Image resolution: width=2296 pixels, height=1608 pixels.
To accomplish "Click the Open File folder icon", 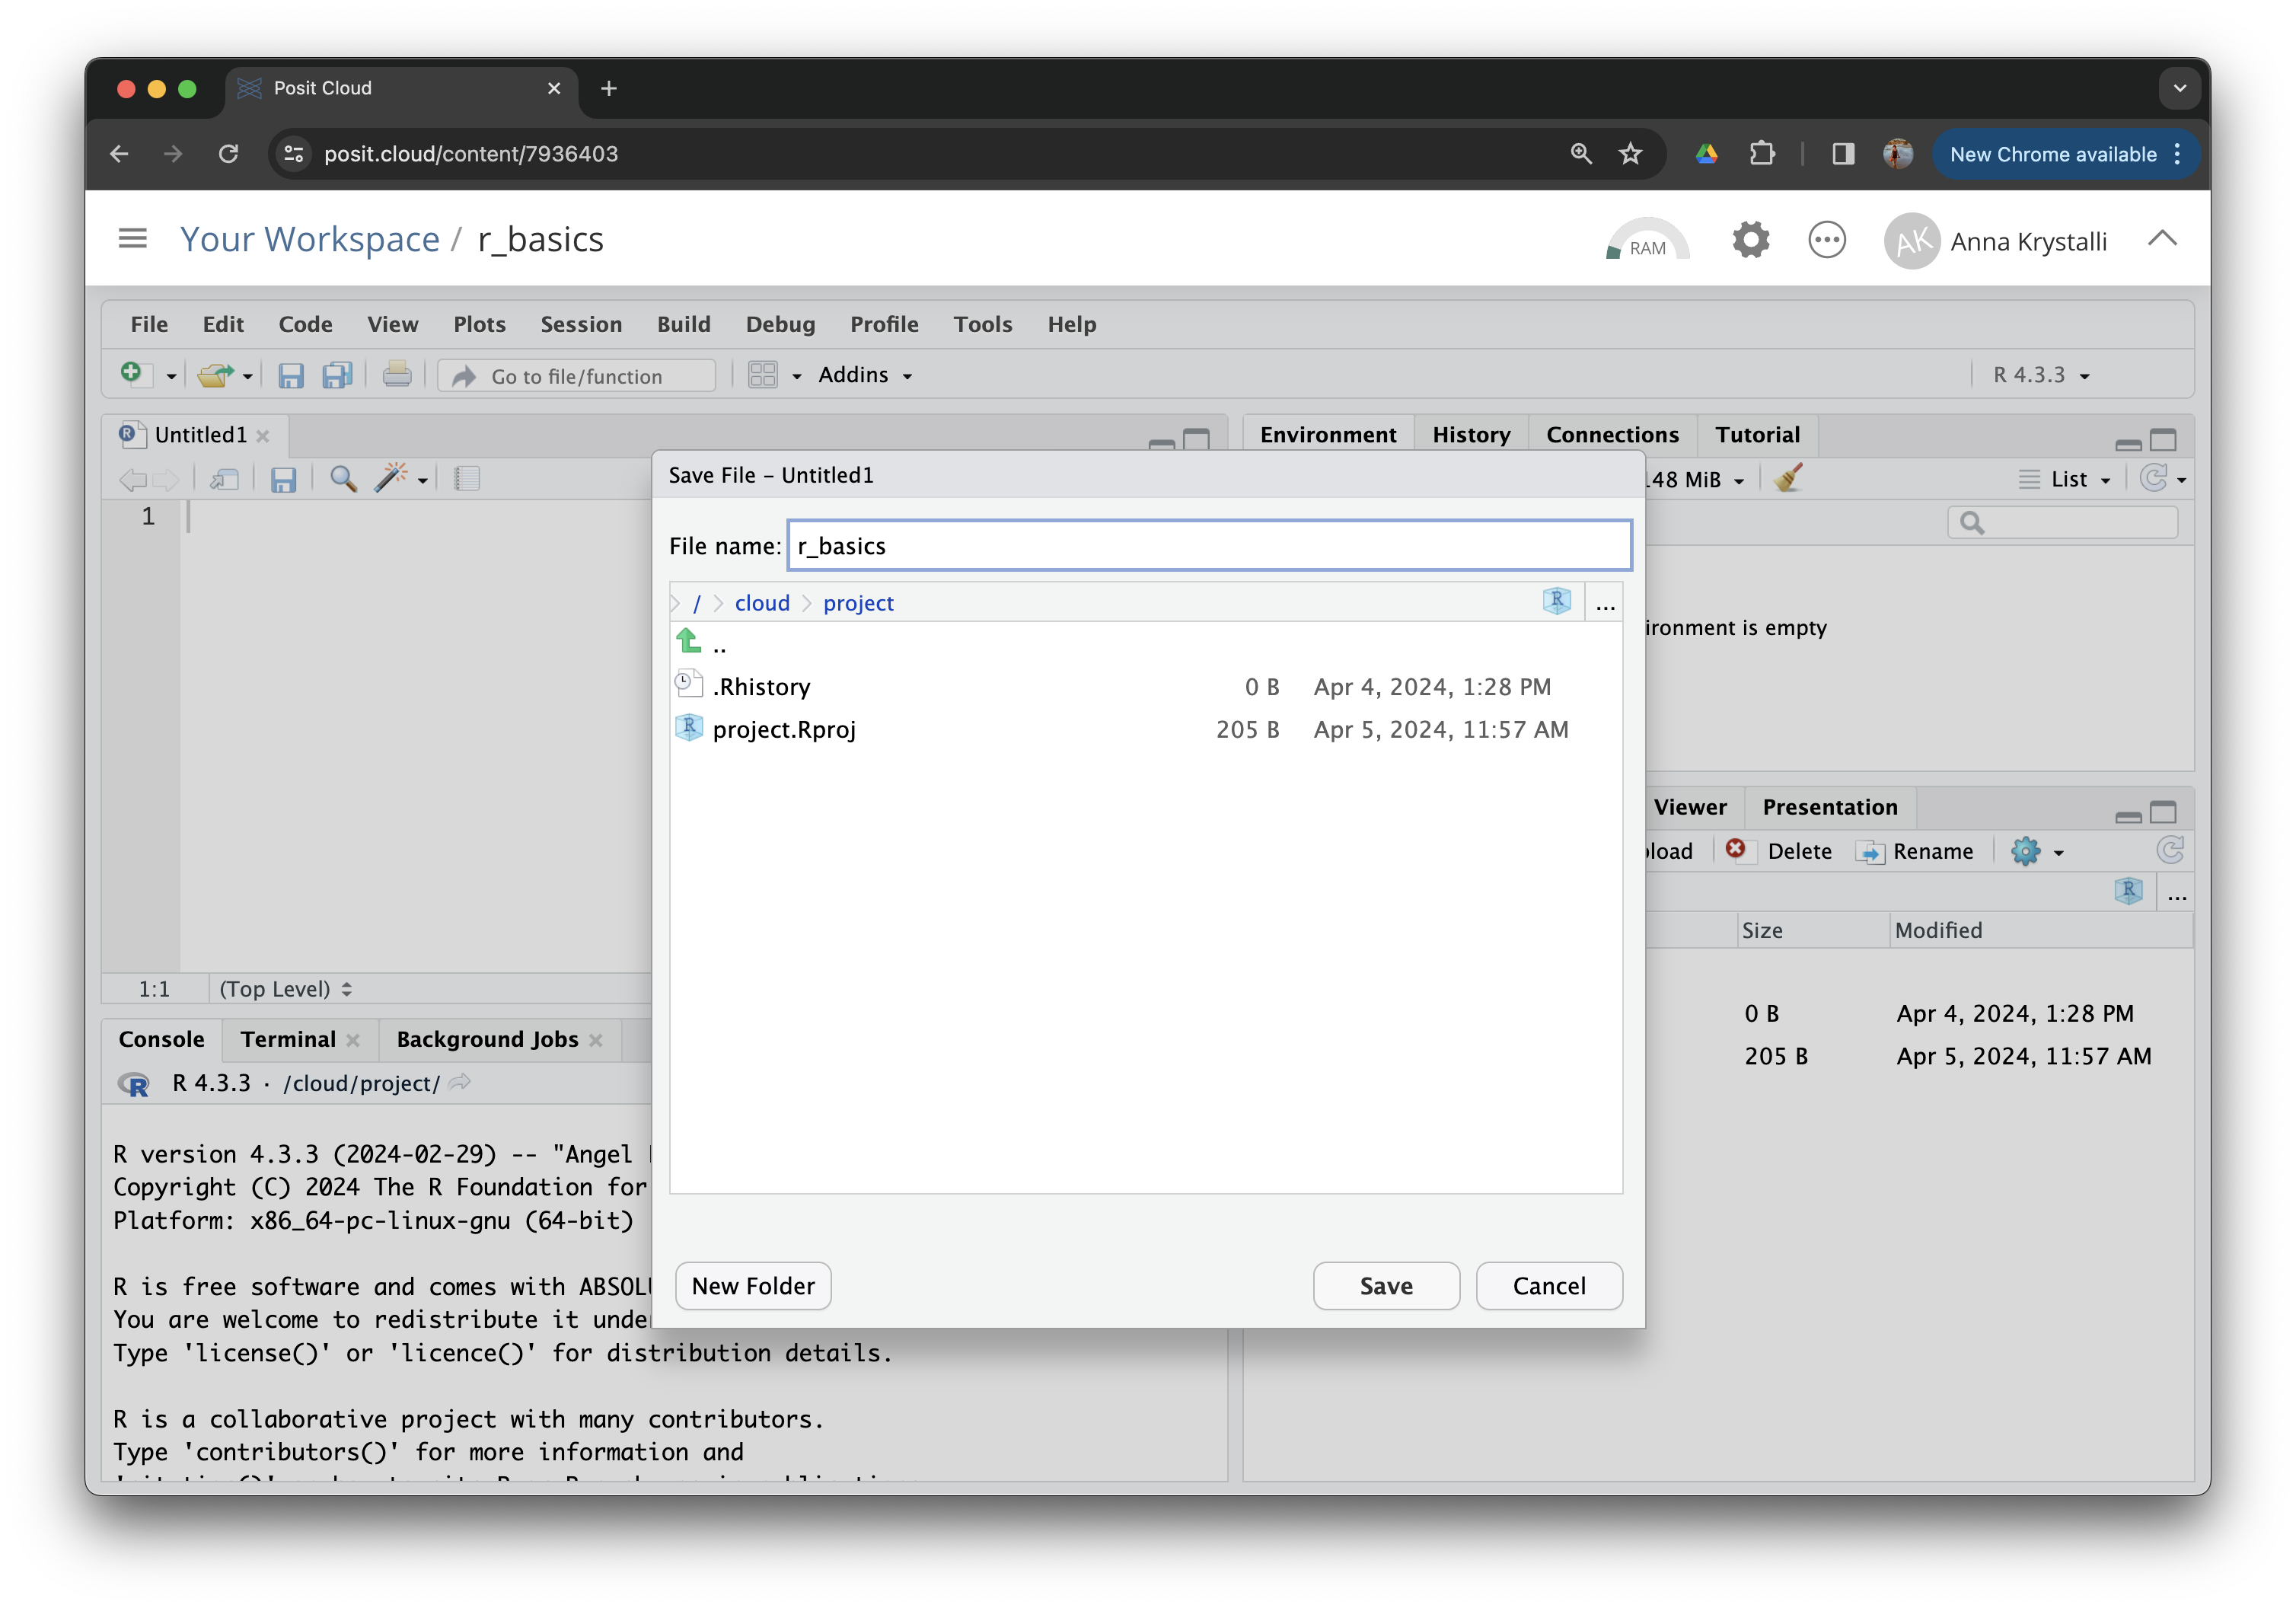I will tap(215, 375).
